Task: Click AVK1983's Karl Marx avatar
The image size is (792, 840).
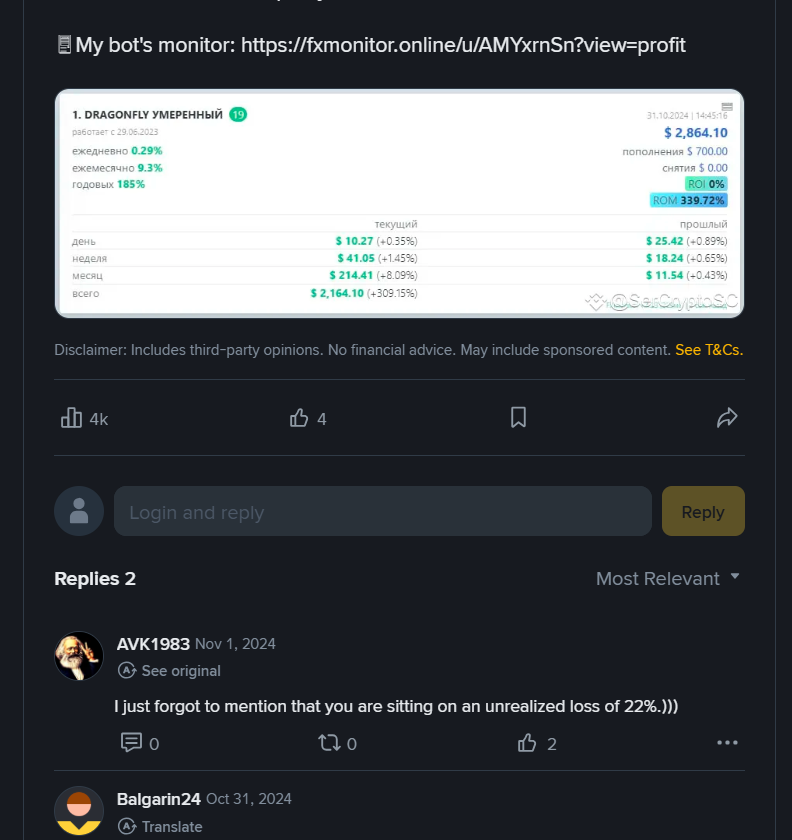Action: (79, 657)
